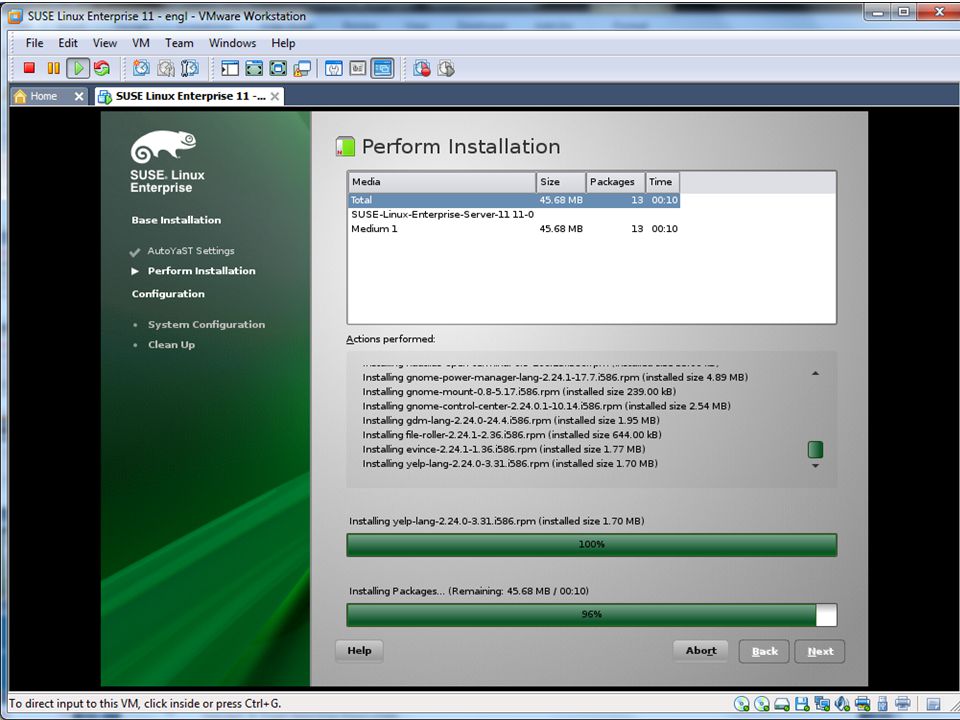The image size is (960, 720).
Task: Power off the VM with the red stop icon
Action: (x=29, y=68)
